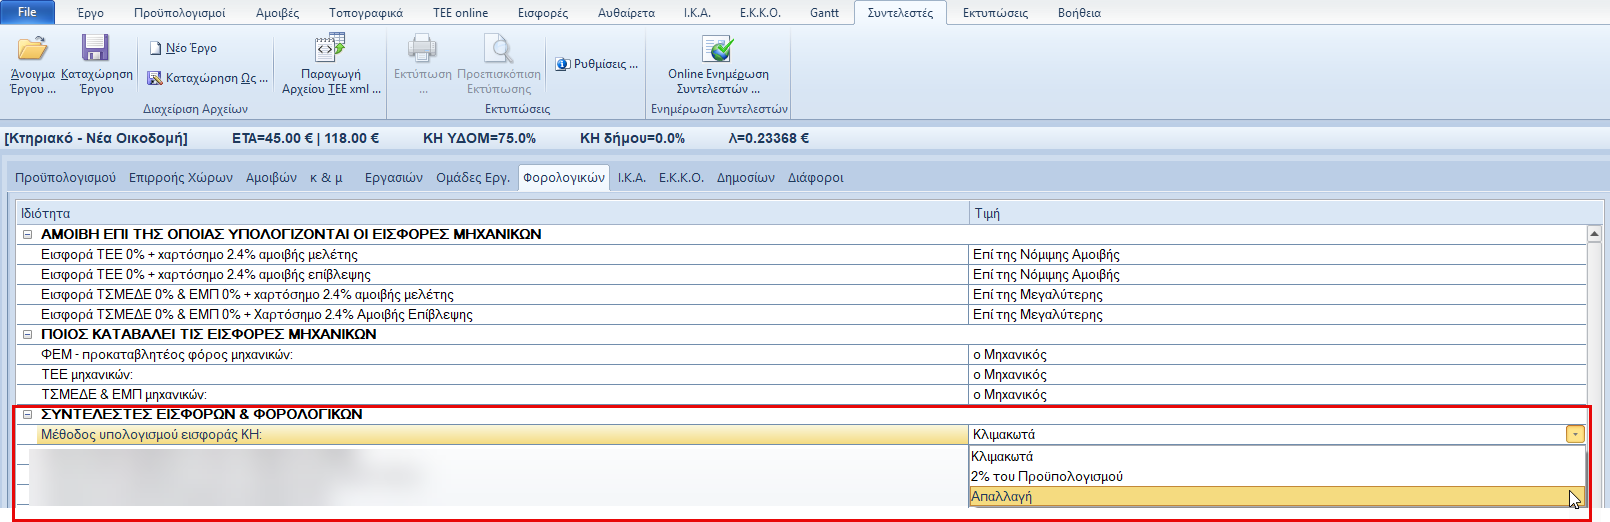Click the Άνοιγμα Έργου folder icon

tap(32, 49)
